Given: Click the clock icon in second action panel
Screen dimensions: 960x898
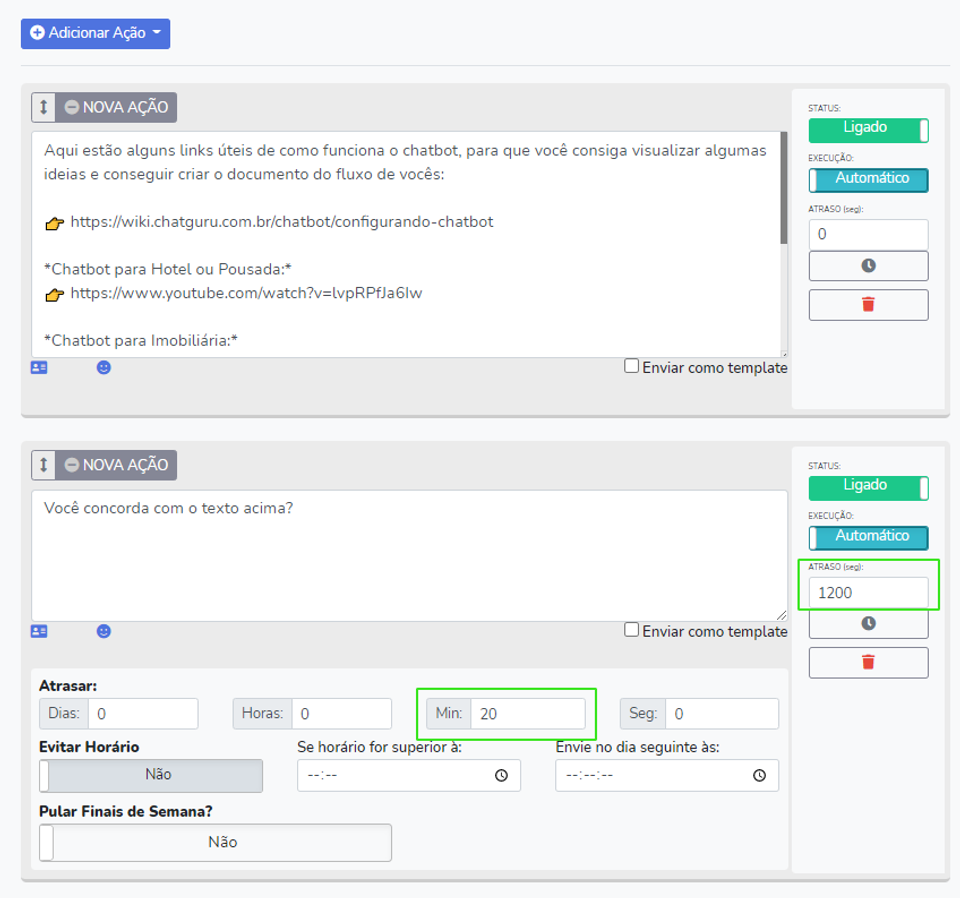Looking at the screenshot, I should (868, 623).
